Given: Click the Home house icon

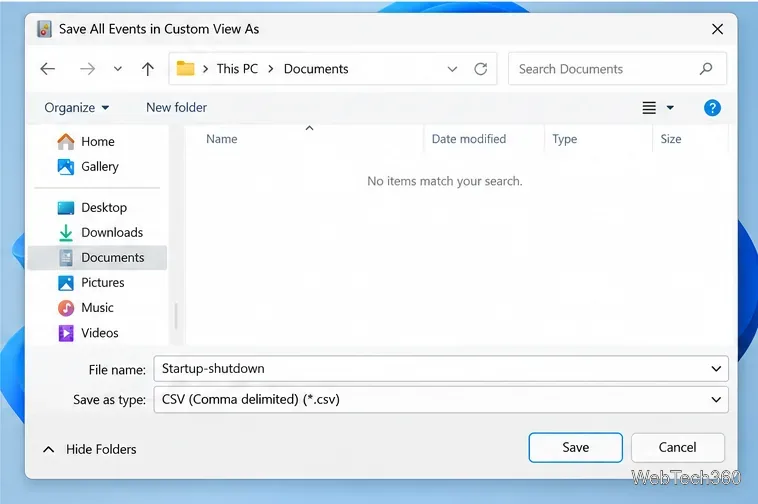Looking at the screenshot, I should click(66, 141).
